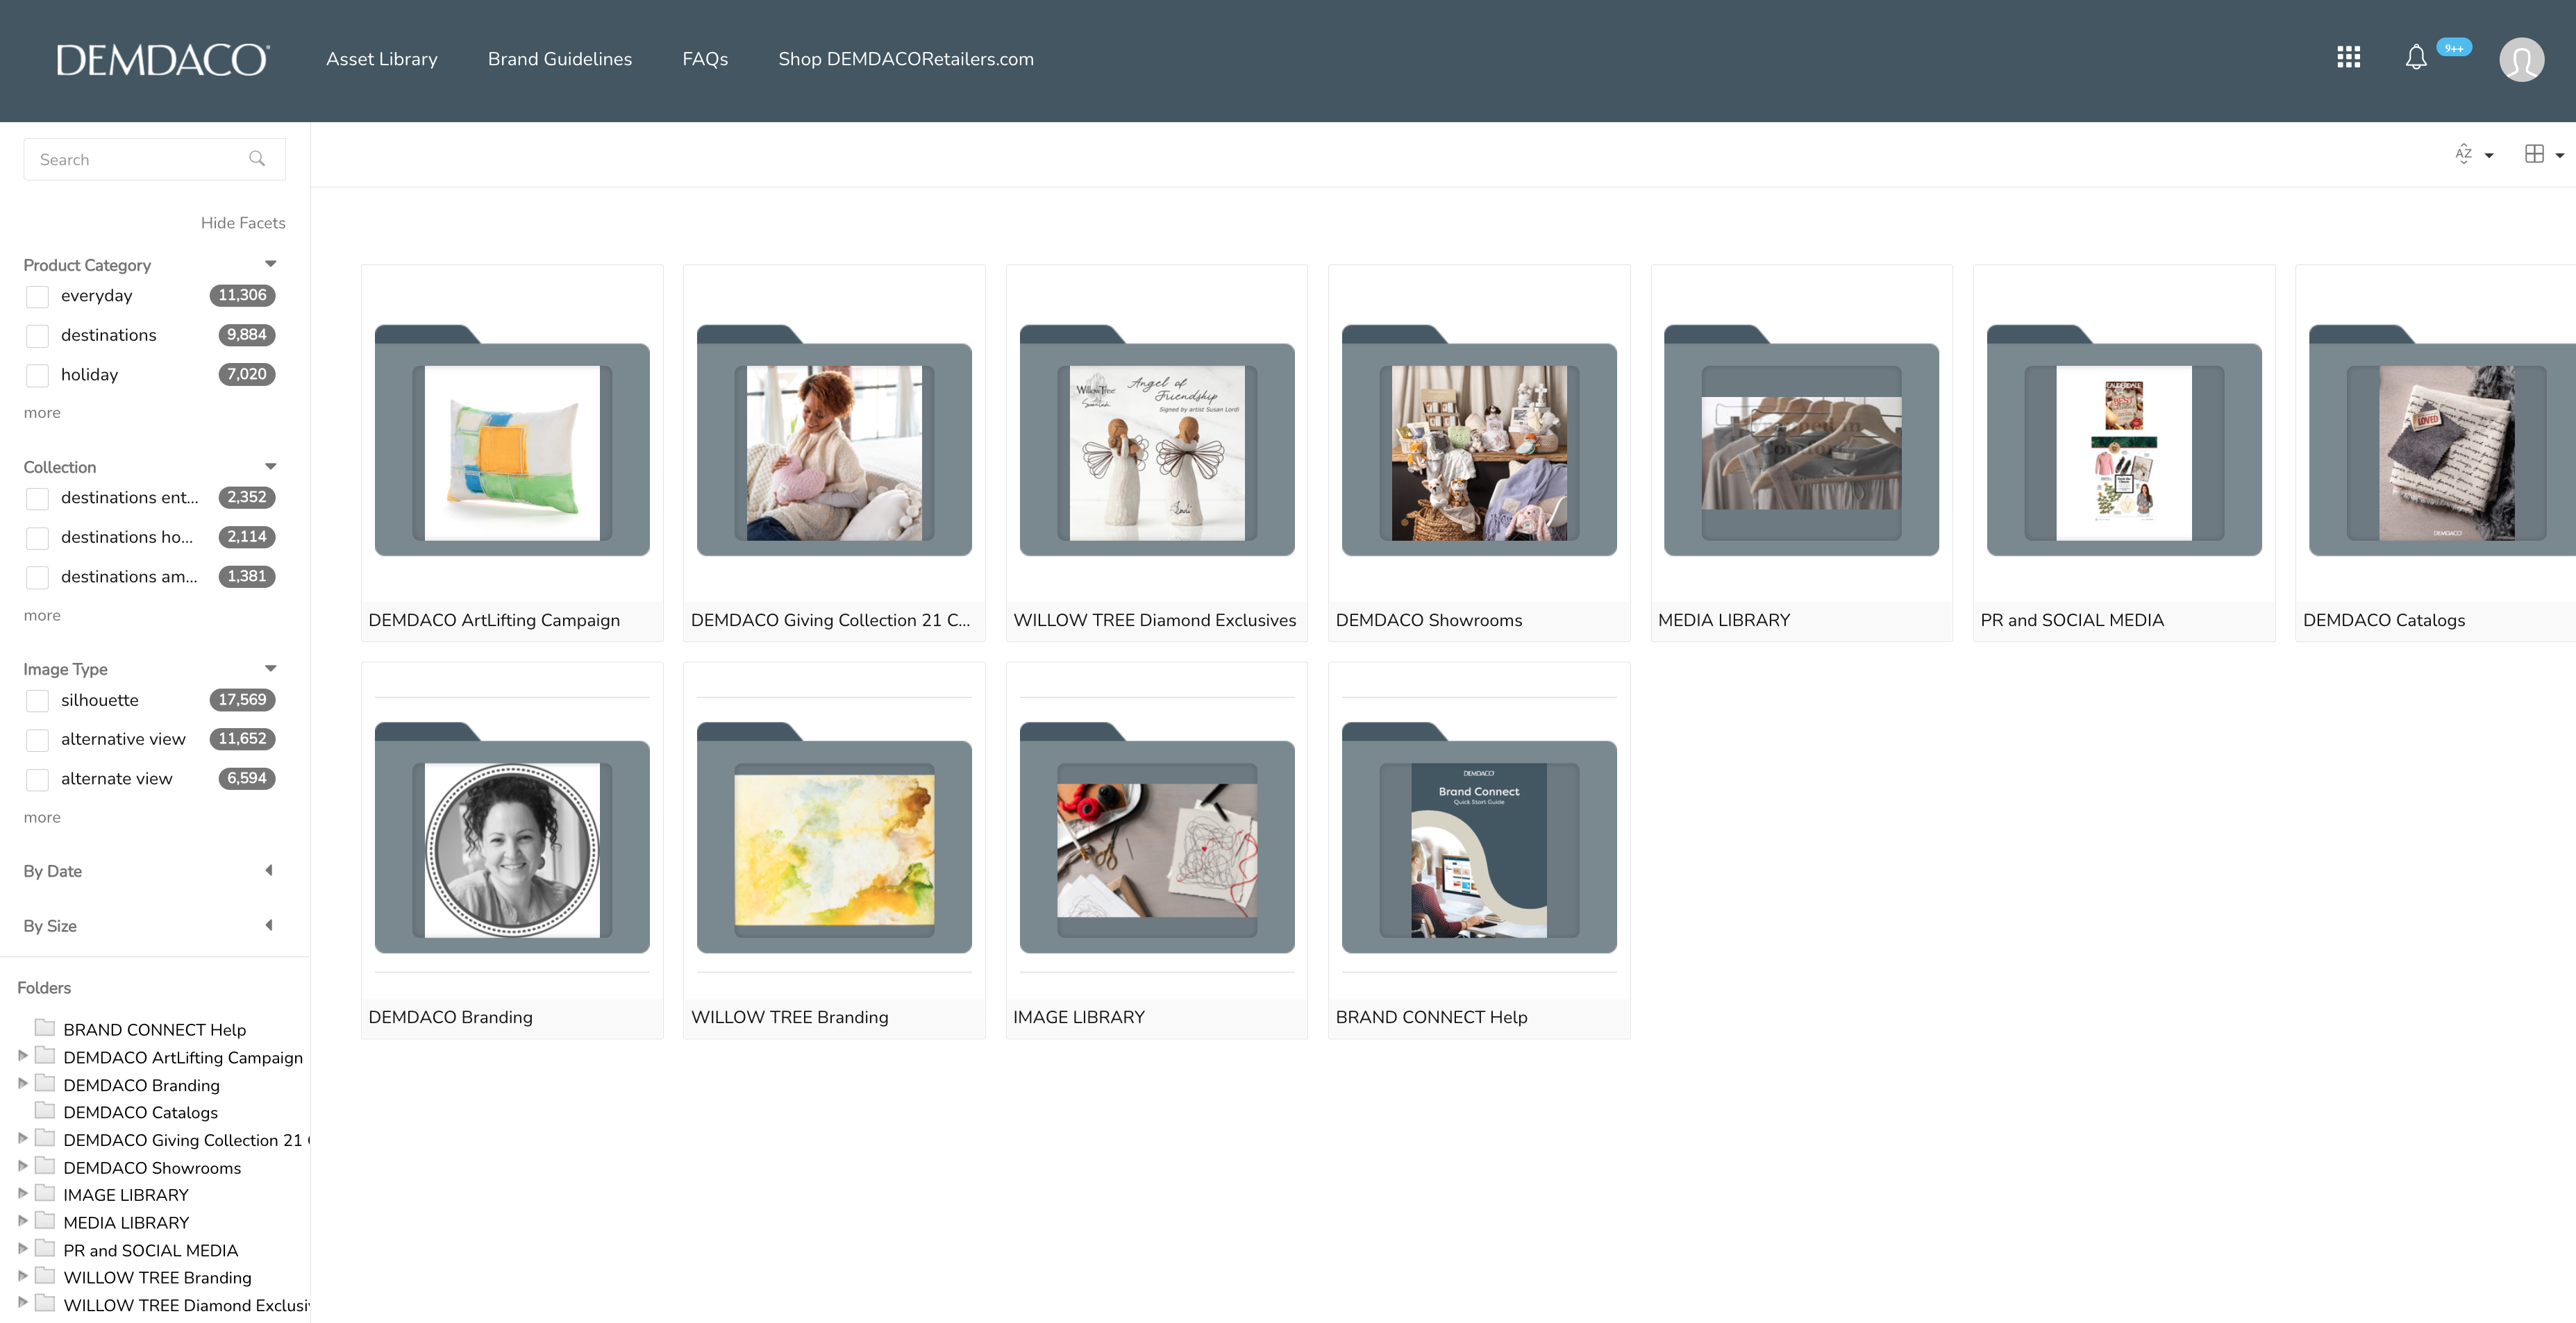The image size is (2576, 1323).
Task: Open the A-Z sort order menu
Action: (2474, 154)
